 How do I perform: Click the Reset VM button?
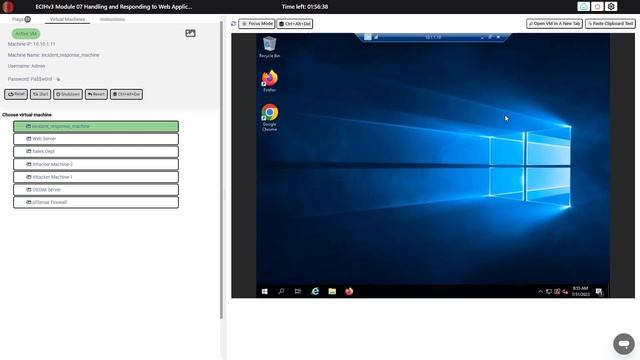click(16, 94)
